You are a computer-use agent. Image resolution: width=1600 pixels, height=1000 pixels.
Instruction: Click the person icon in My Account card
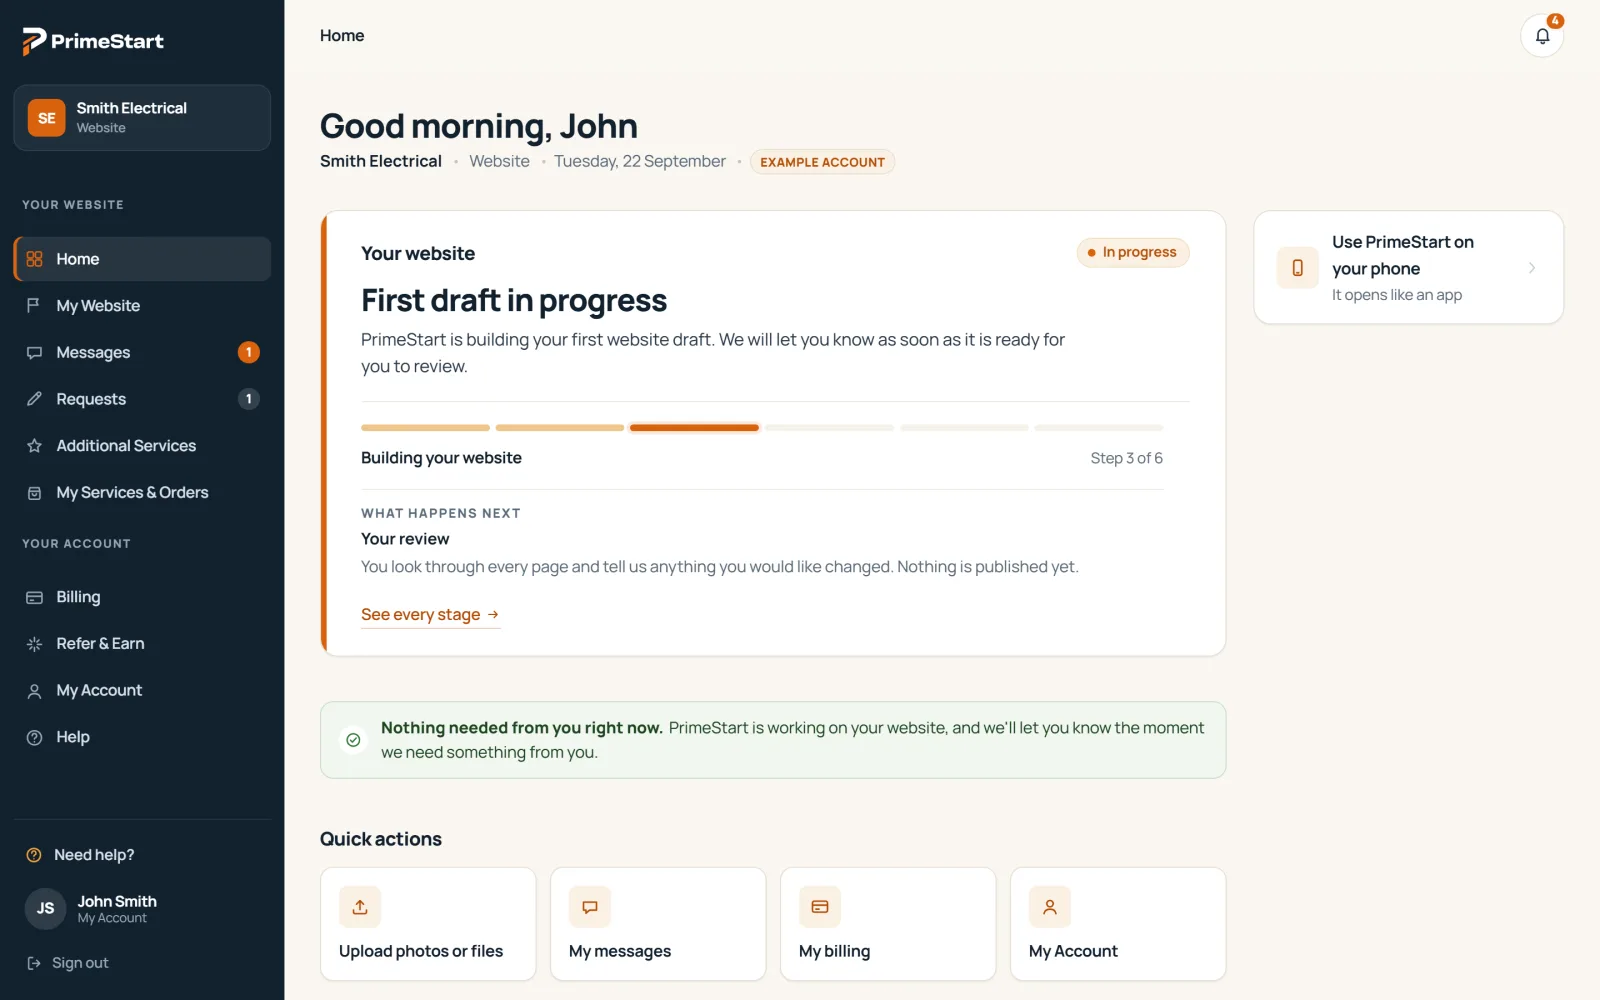(1050, 907)
